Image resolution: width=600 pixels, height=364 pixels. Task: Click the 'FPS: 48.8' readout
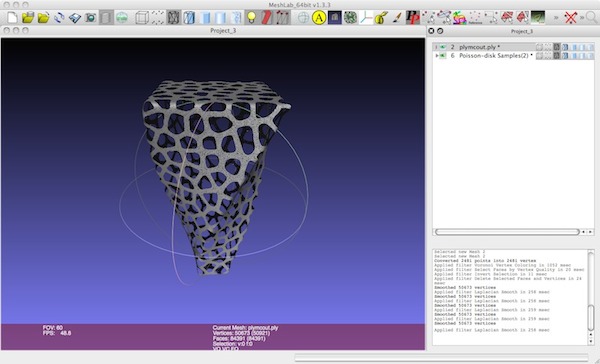click(57, 333)
